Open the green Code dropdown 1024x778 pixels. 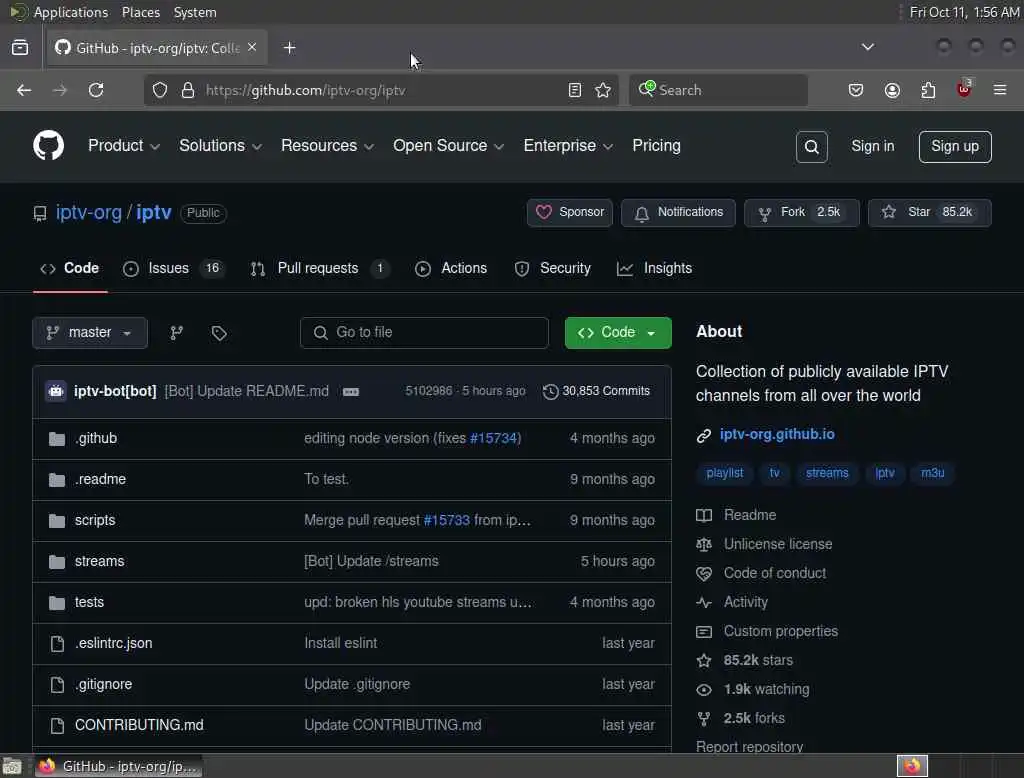[x=618, y=333]
